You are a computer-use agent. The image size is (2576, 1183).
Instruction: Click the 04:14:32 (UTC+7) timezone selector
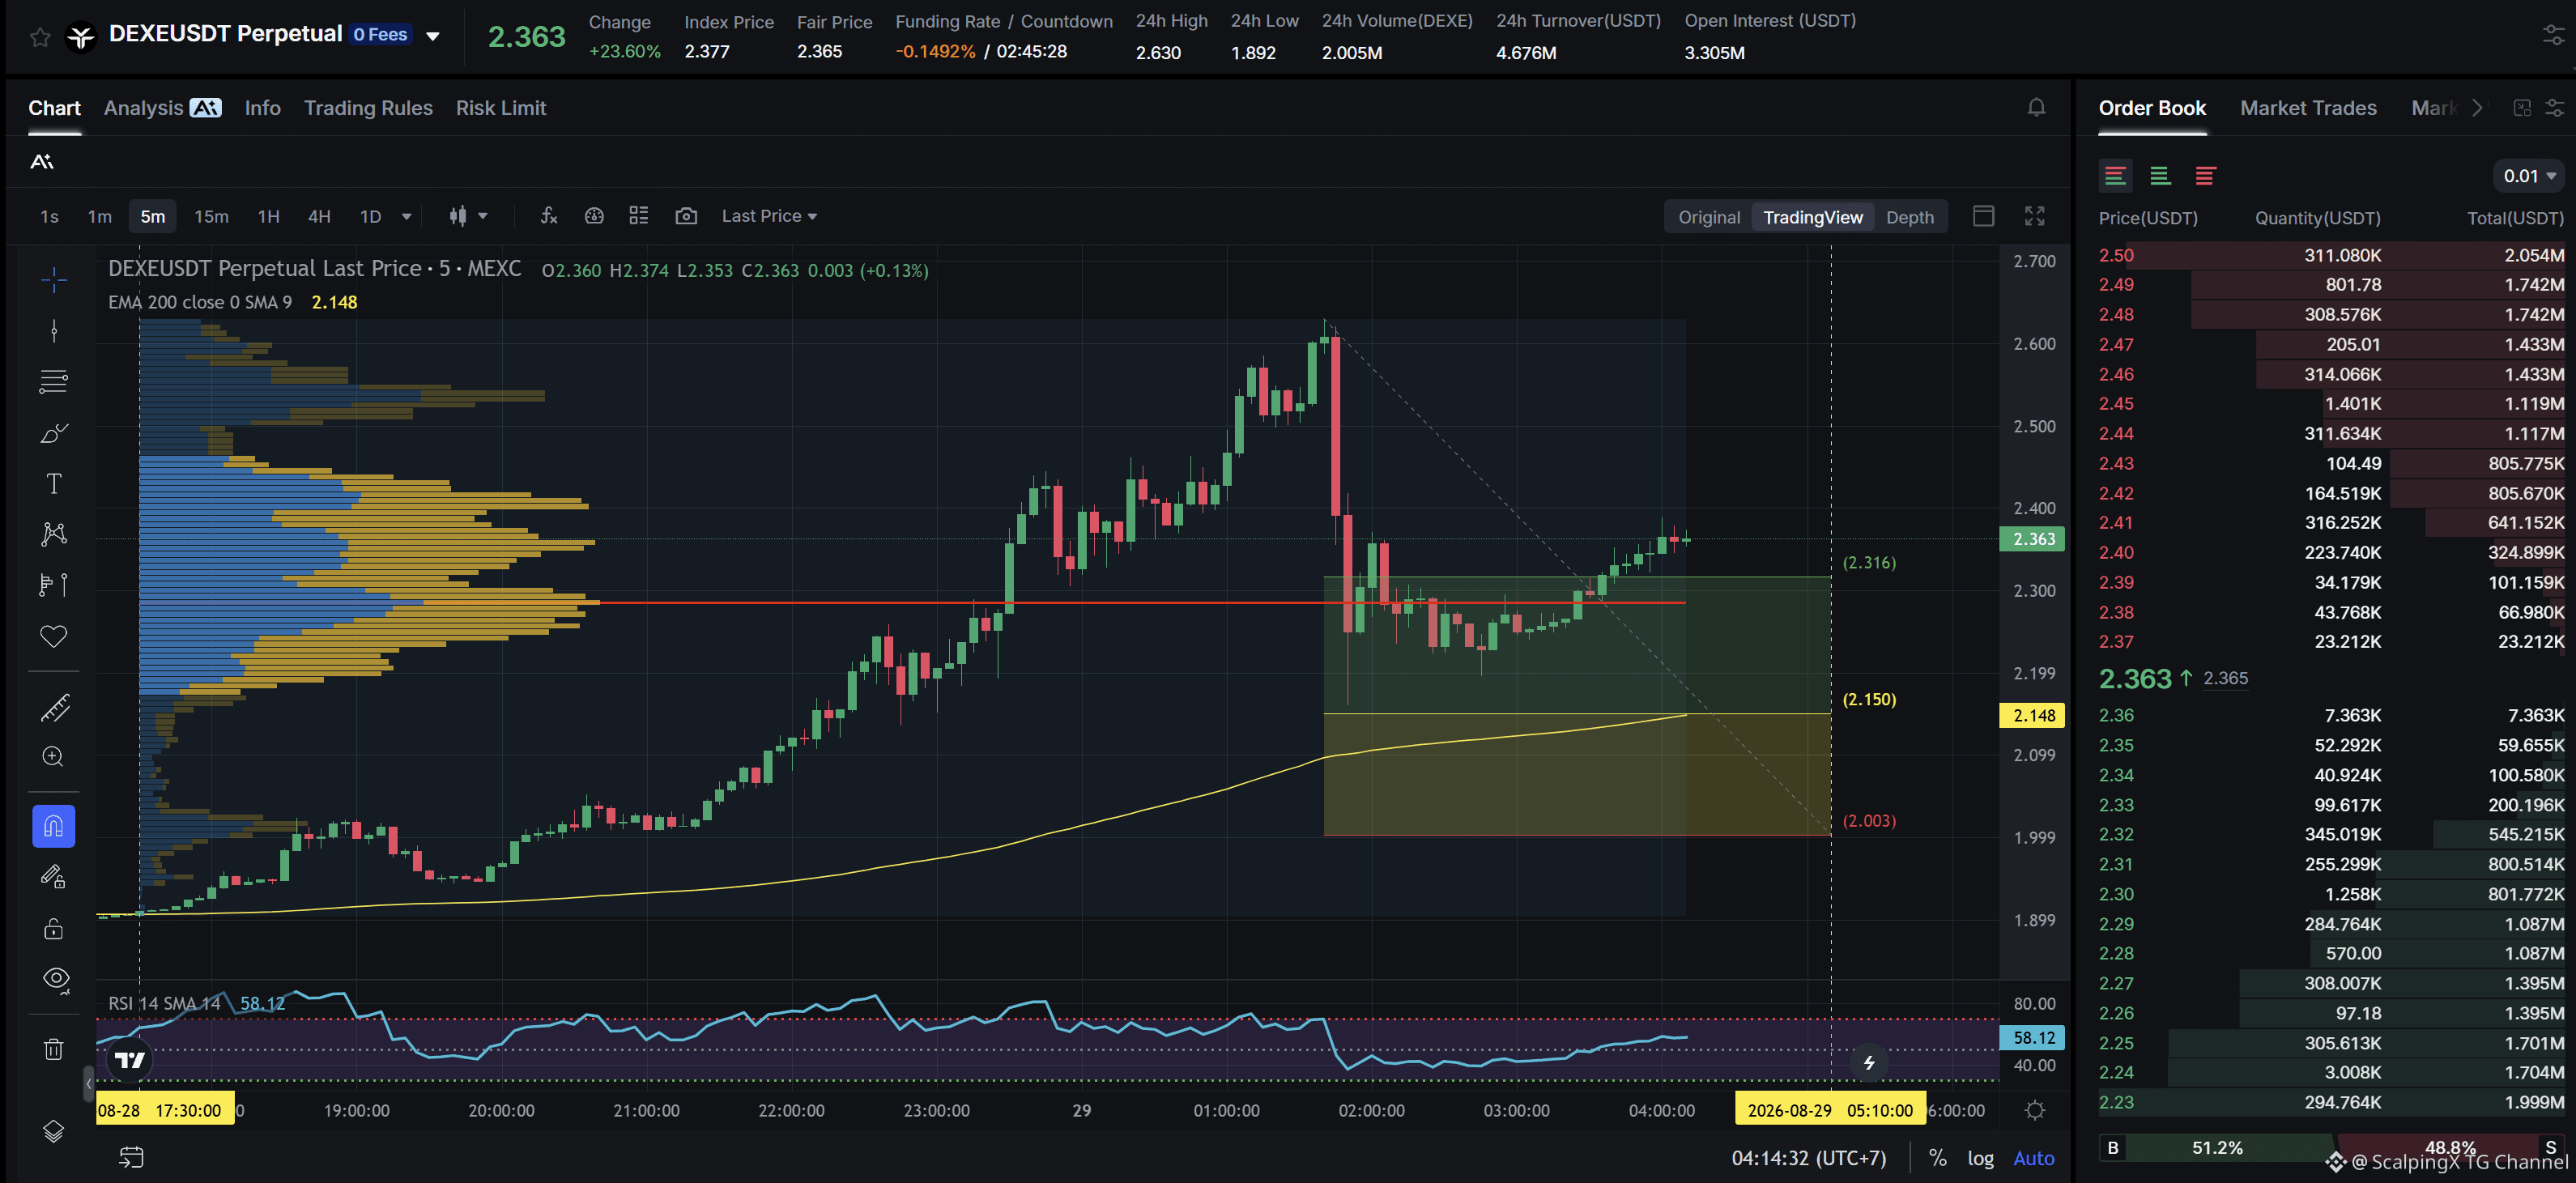(1809, 1158)
